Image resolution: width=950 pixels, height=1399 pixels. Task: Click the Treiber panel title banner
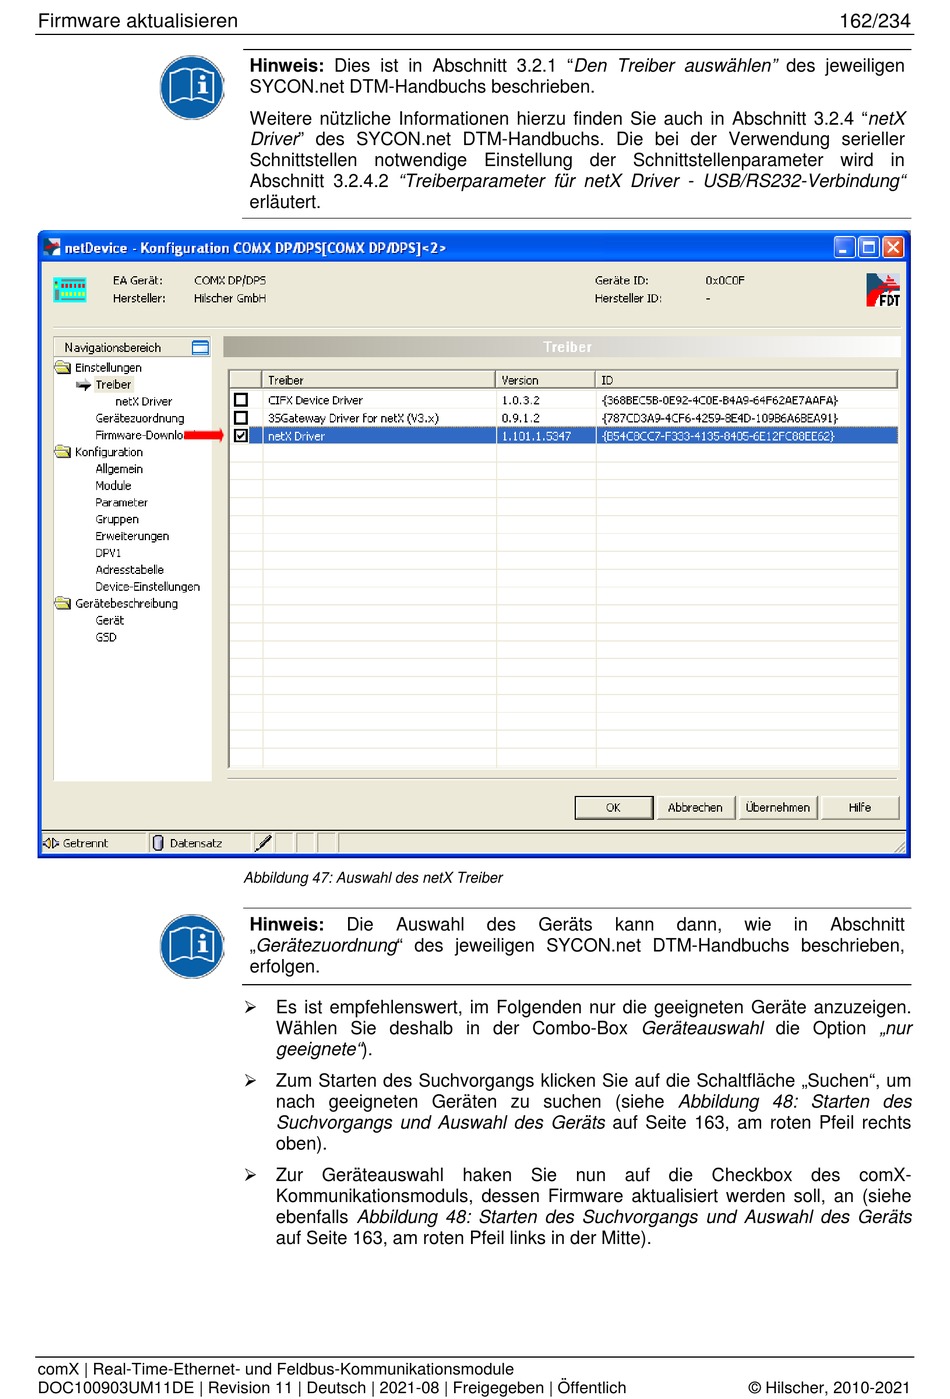click(x=562, y=347)
